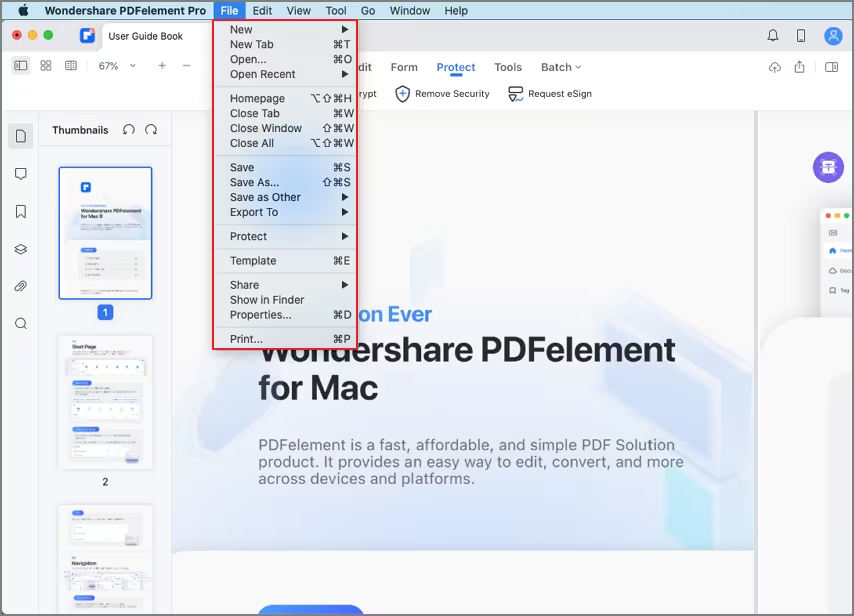
Task: Zoom in with the plus icon
Action: [162, 66]
